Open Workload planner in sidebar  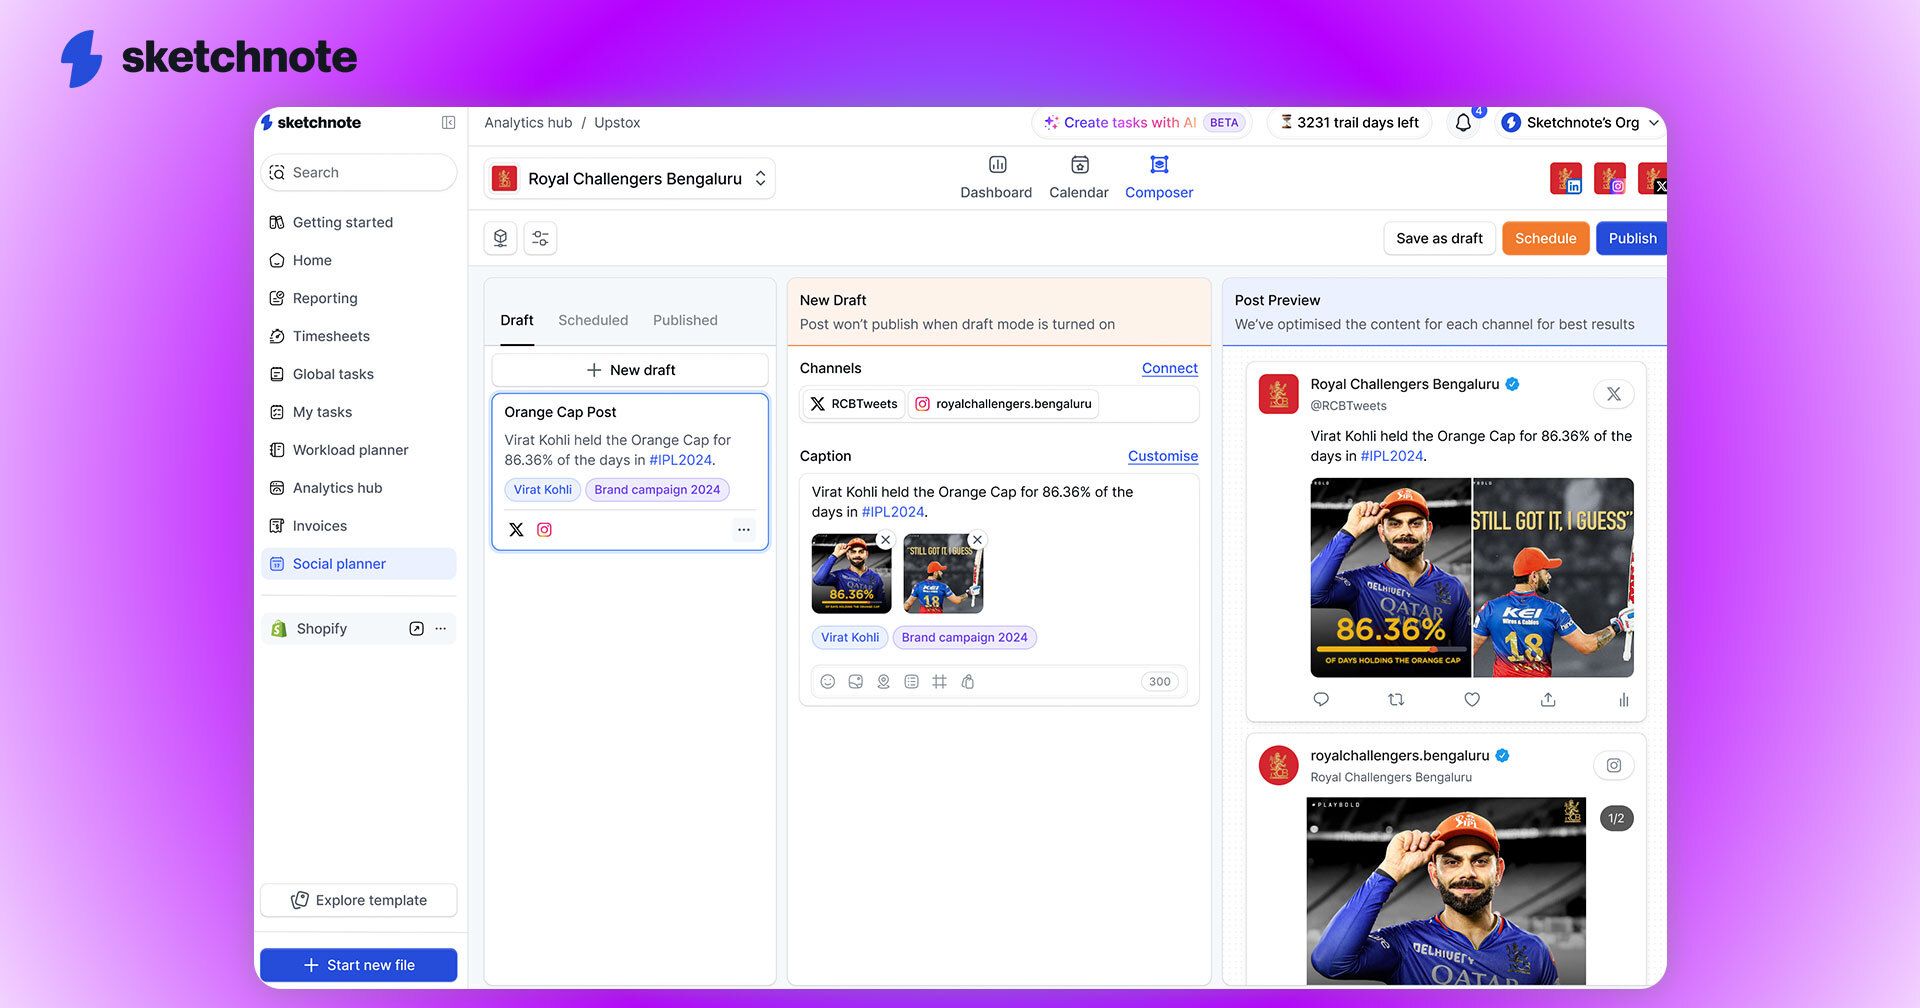pos(359,450)
